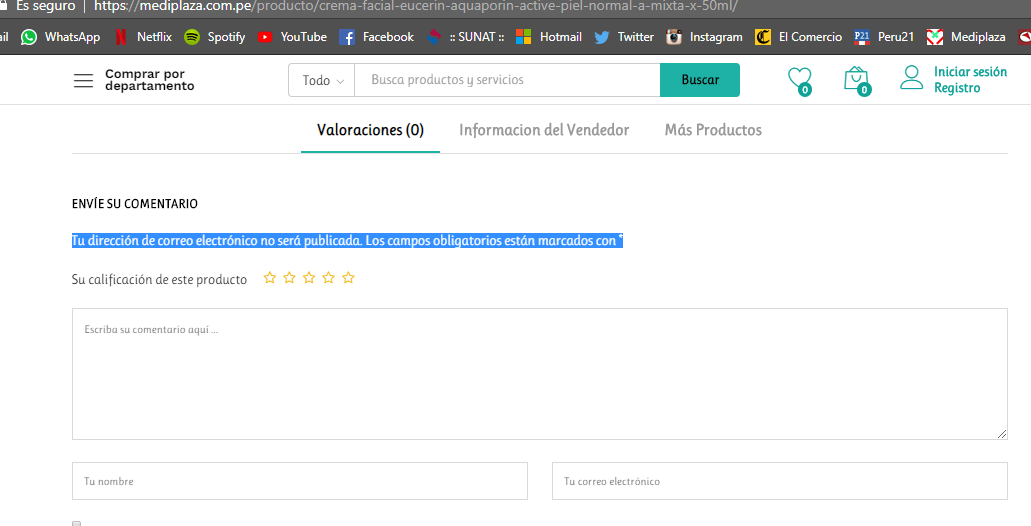Click the comment box resize handle
The height and width of the screenshot is (526, 1031).
(x=1001, y=434)
